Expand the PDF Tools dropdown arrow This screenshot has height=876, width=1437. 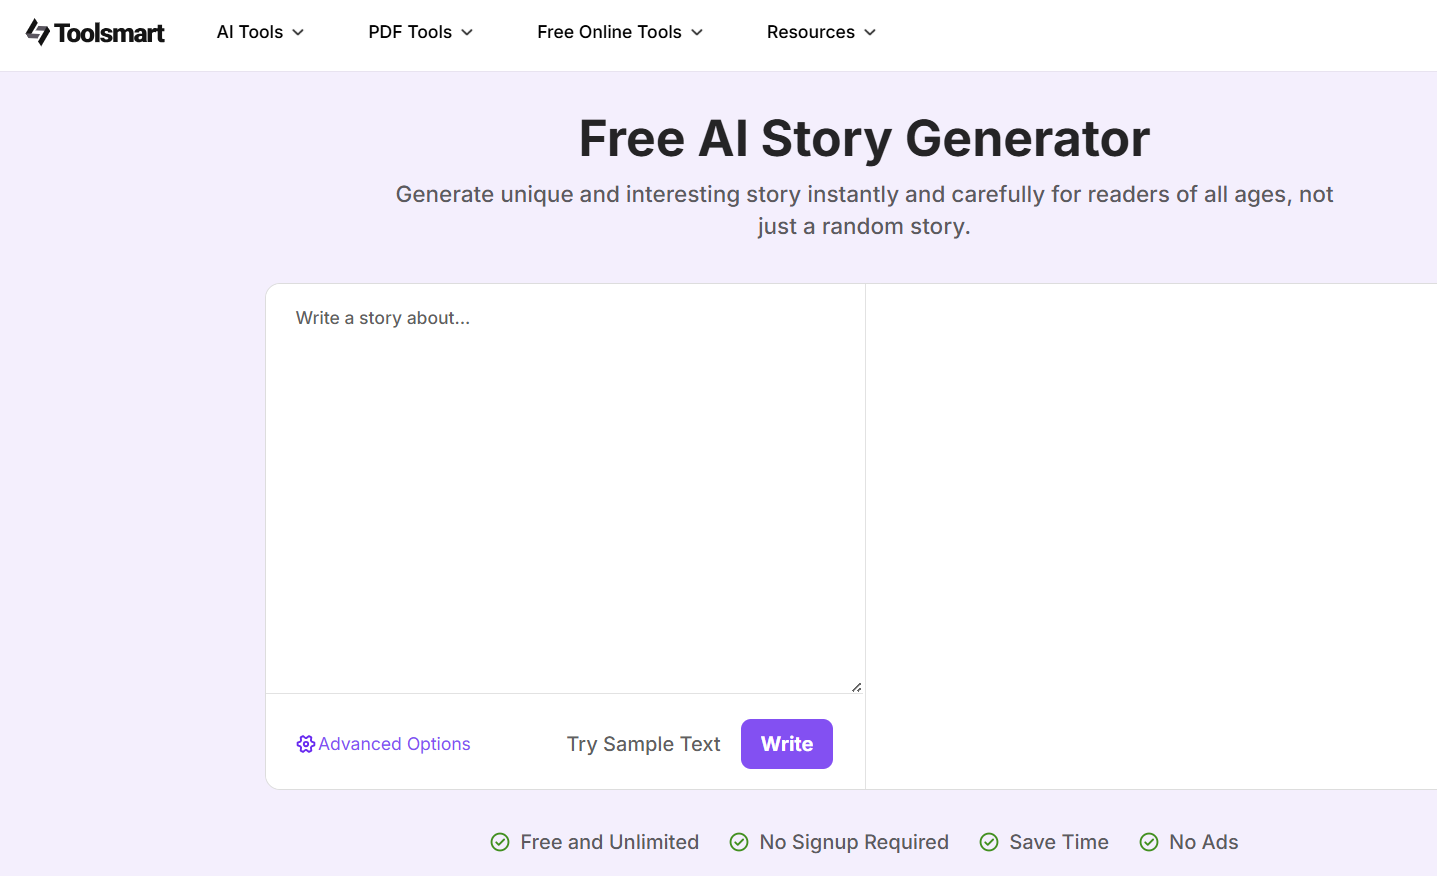pyautogui.click(x=467, y=32)
